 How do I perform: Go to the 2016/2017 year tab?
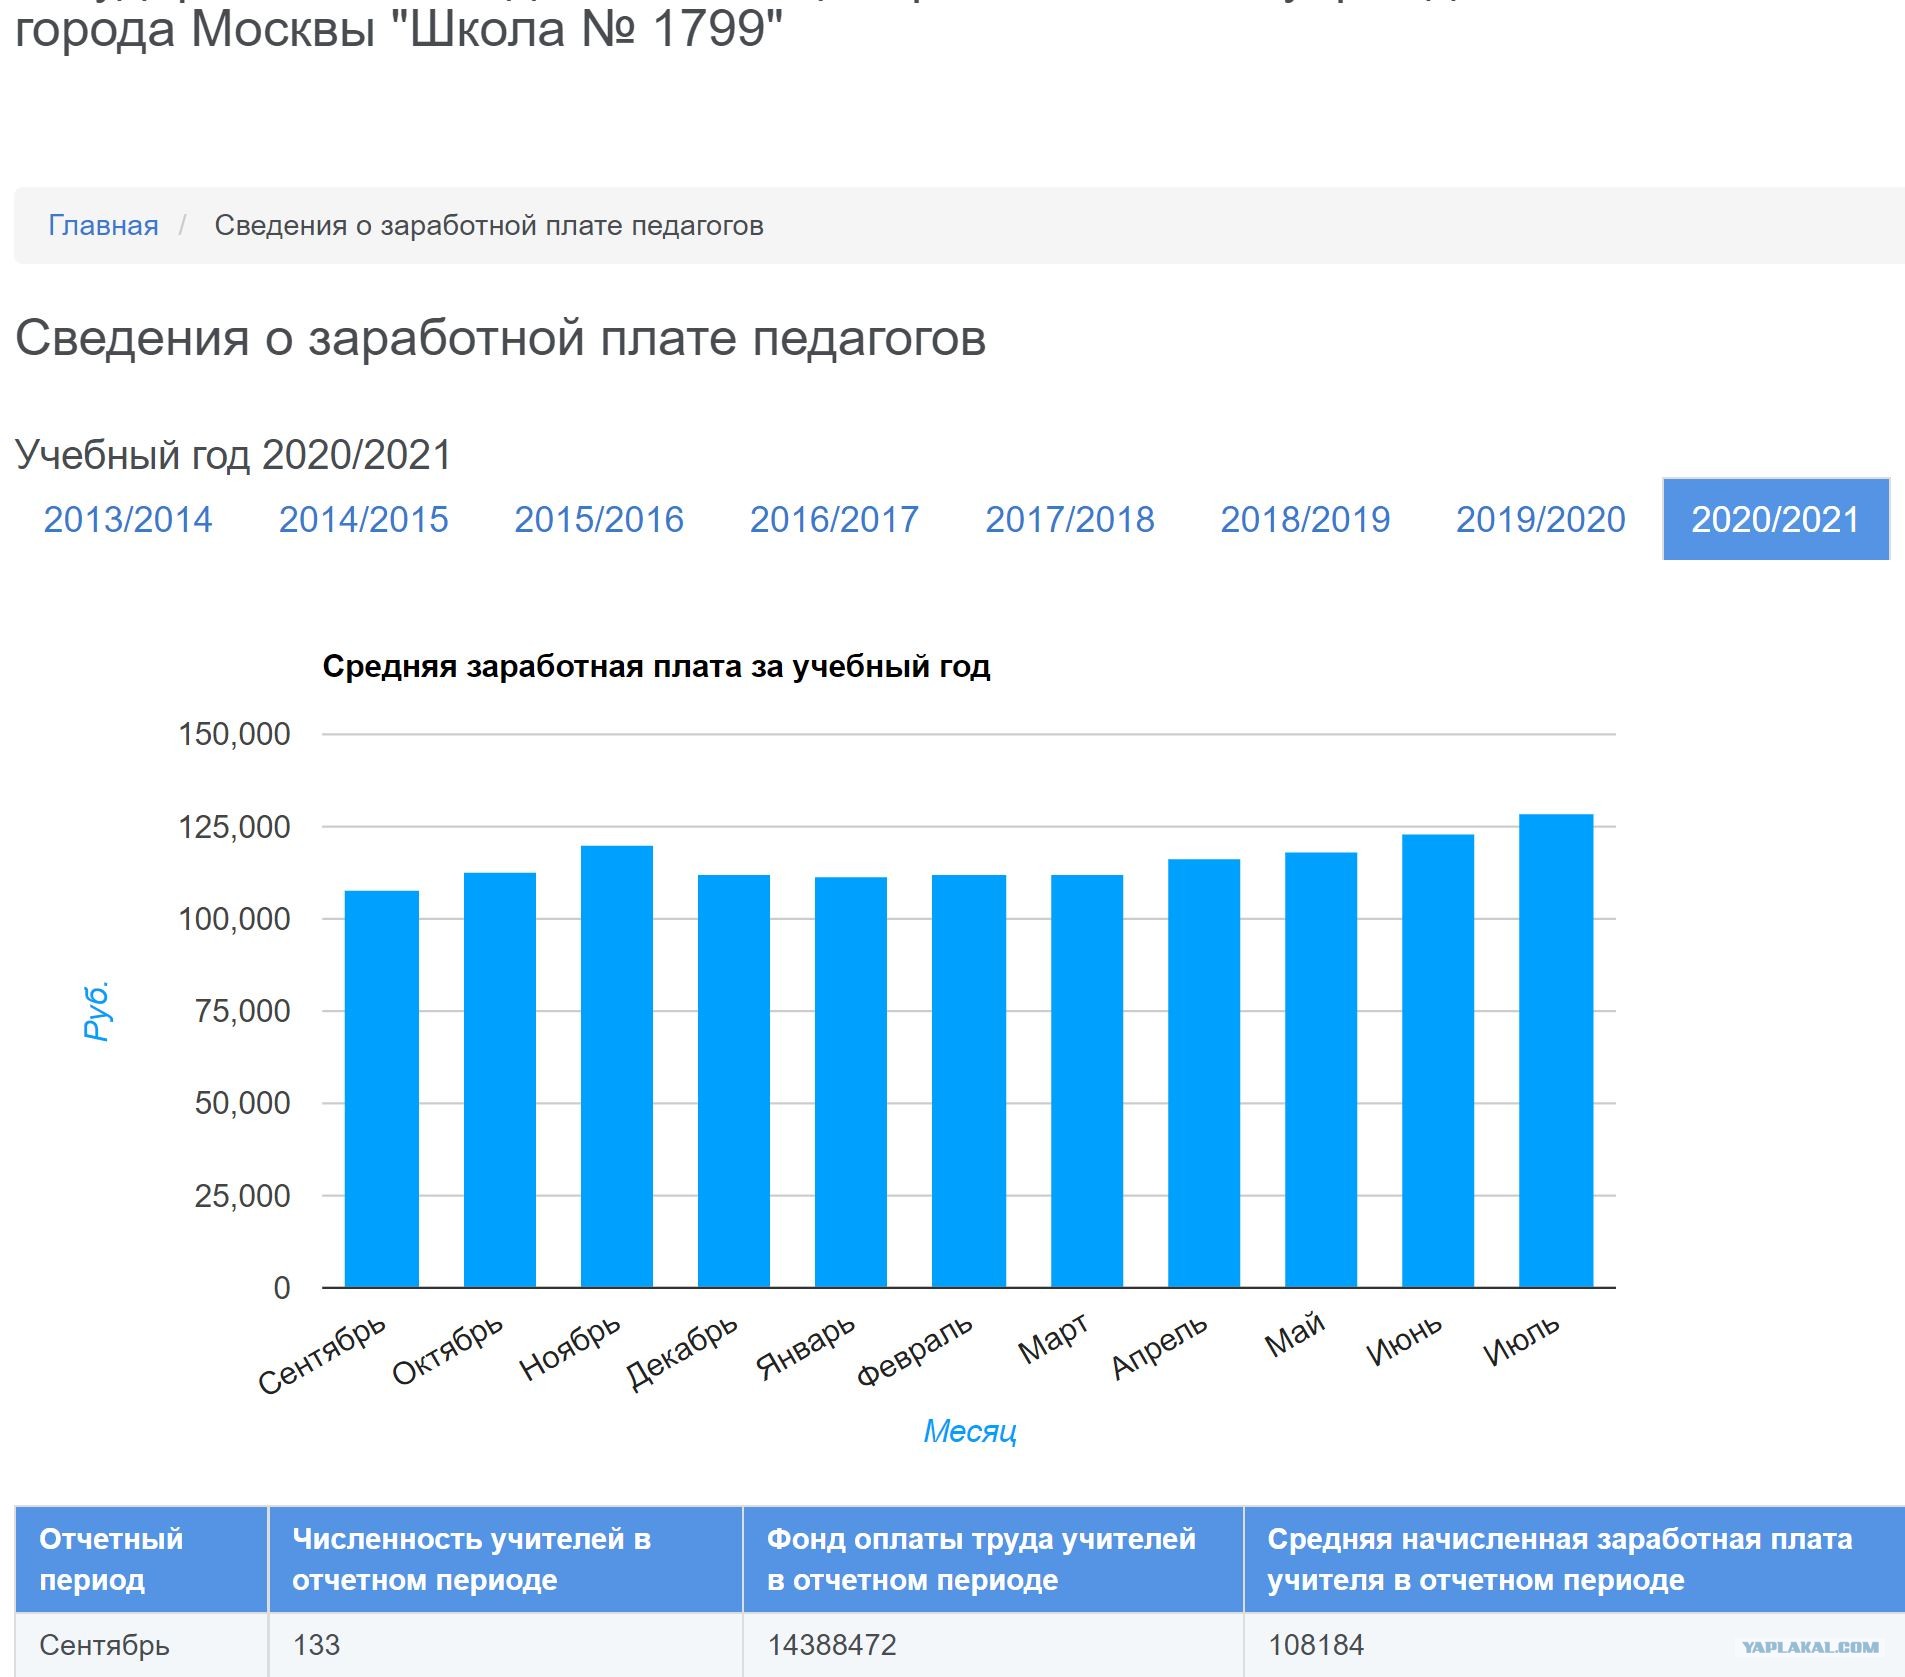(834, 519)
